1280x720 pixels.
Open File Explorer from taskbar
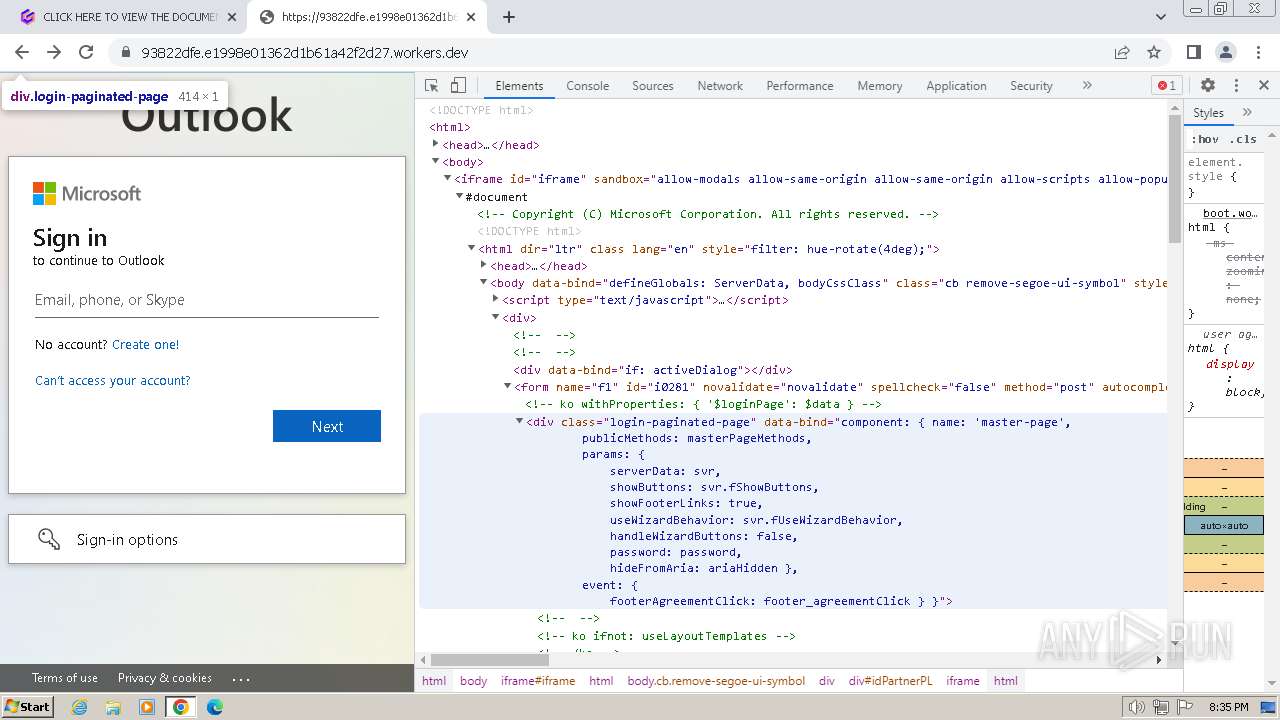113,707
